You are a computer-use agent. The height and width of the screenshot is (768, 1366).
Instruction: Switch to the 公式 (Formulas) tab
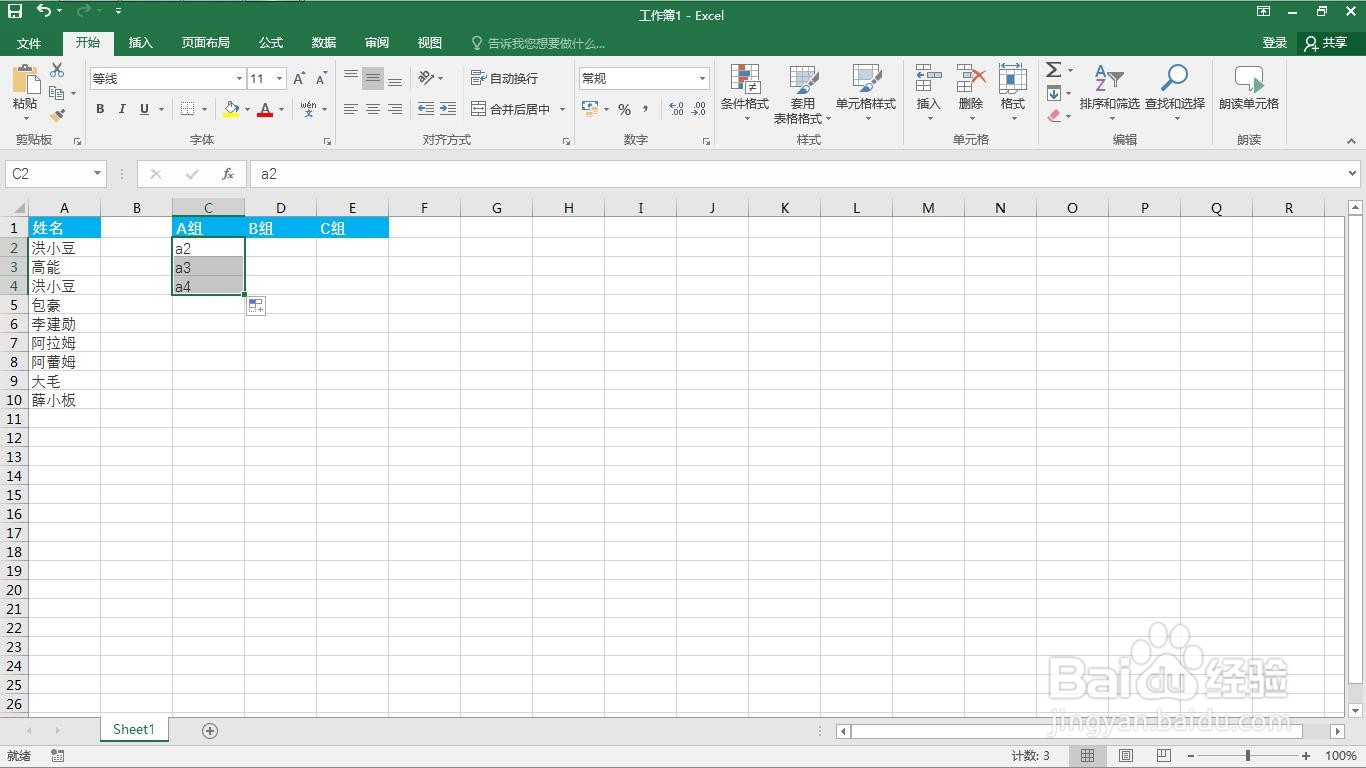[271, 43]
